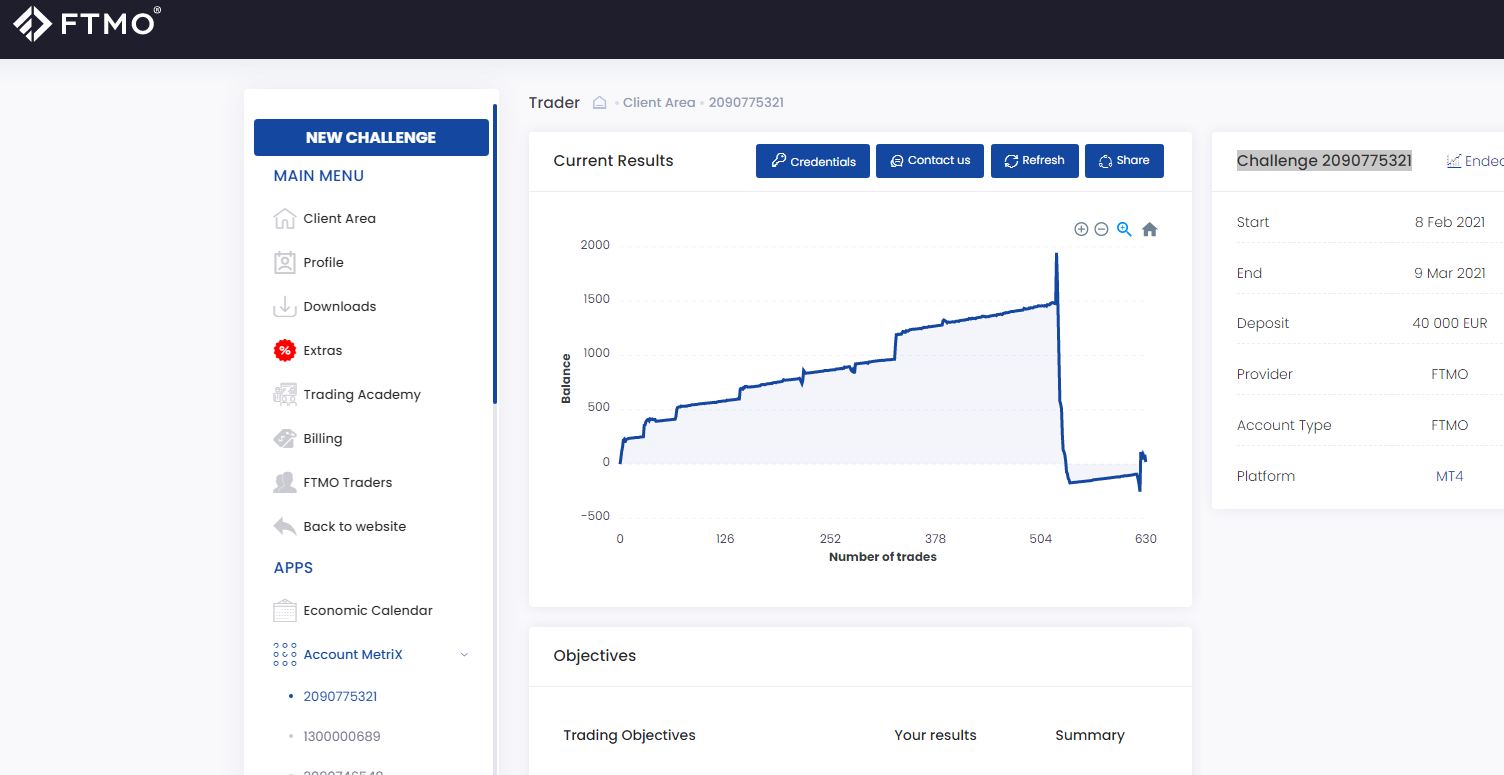Click the Client Area breadcrumb link
Screen dimensions: 1504x775
click(x=659, y=102)
